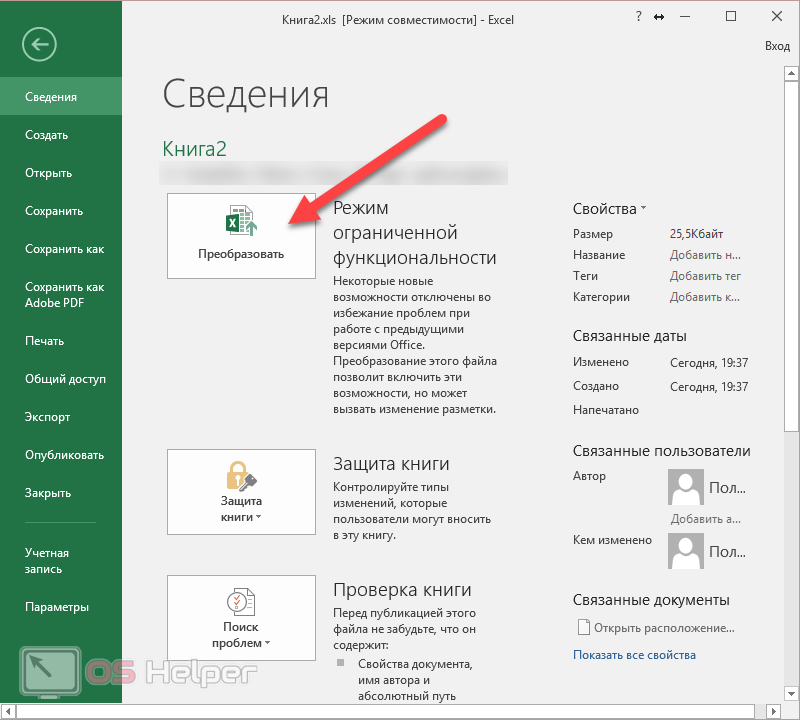The width and height of the screenshot is (800, 720).
Task: Click the Защита книги lock icon
Action: (x=241, y=475)
